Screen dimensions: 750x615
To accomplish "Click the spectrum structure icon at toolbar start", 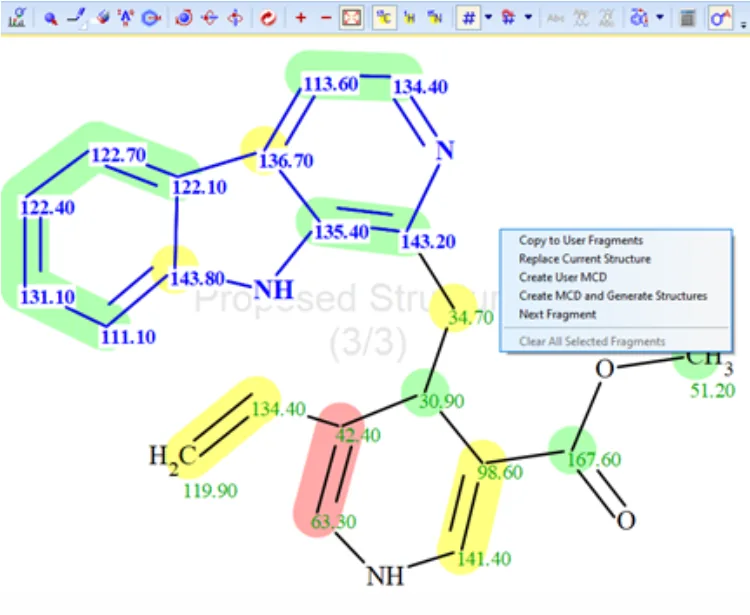I will (17, 18).
